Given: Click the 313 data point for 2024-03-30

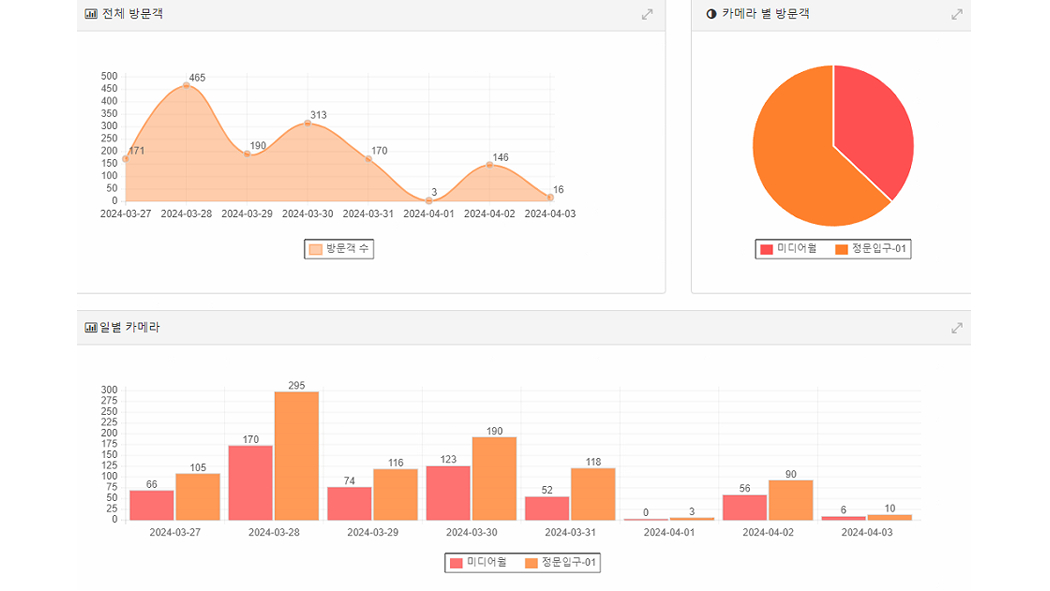Looking at the screenshot, I should (307, 123).
